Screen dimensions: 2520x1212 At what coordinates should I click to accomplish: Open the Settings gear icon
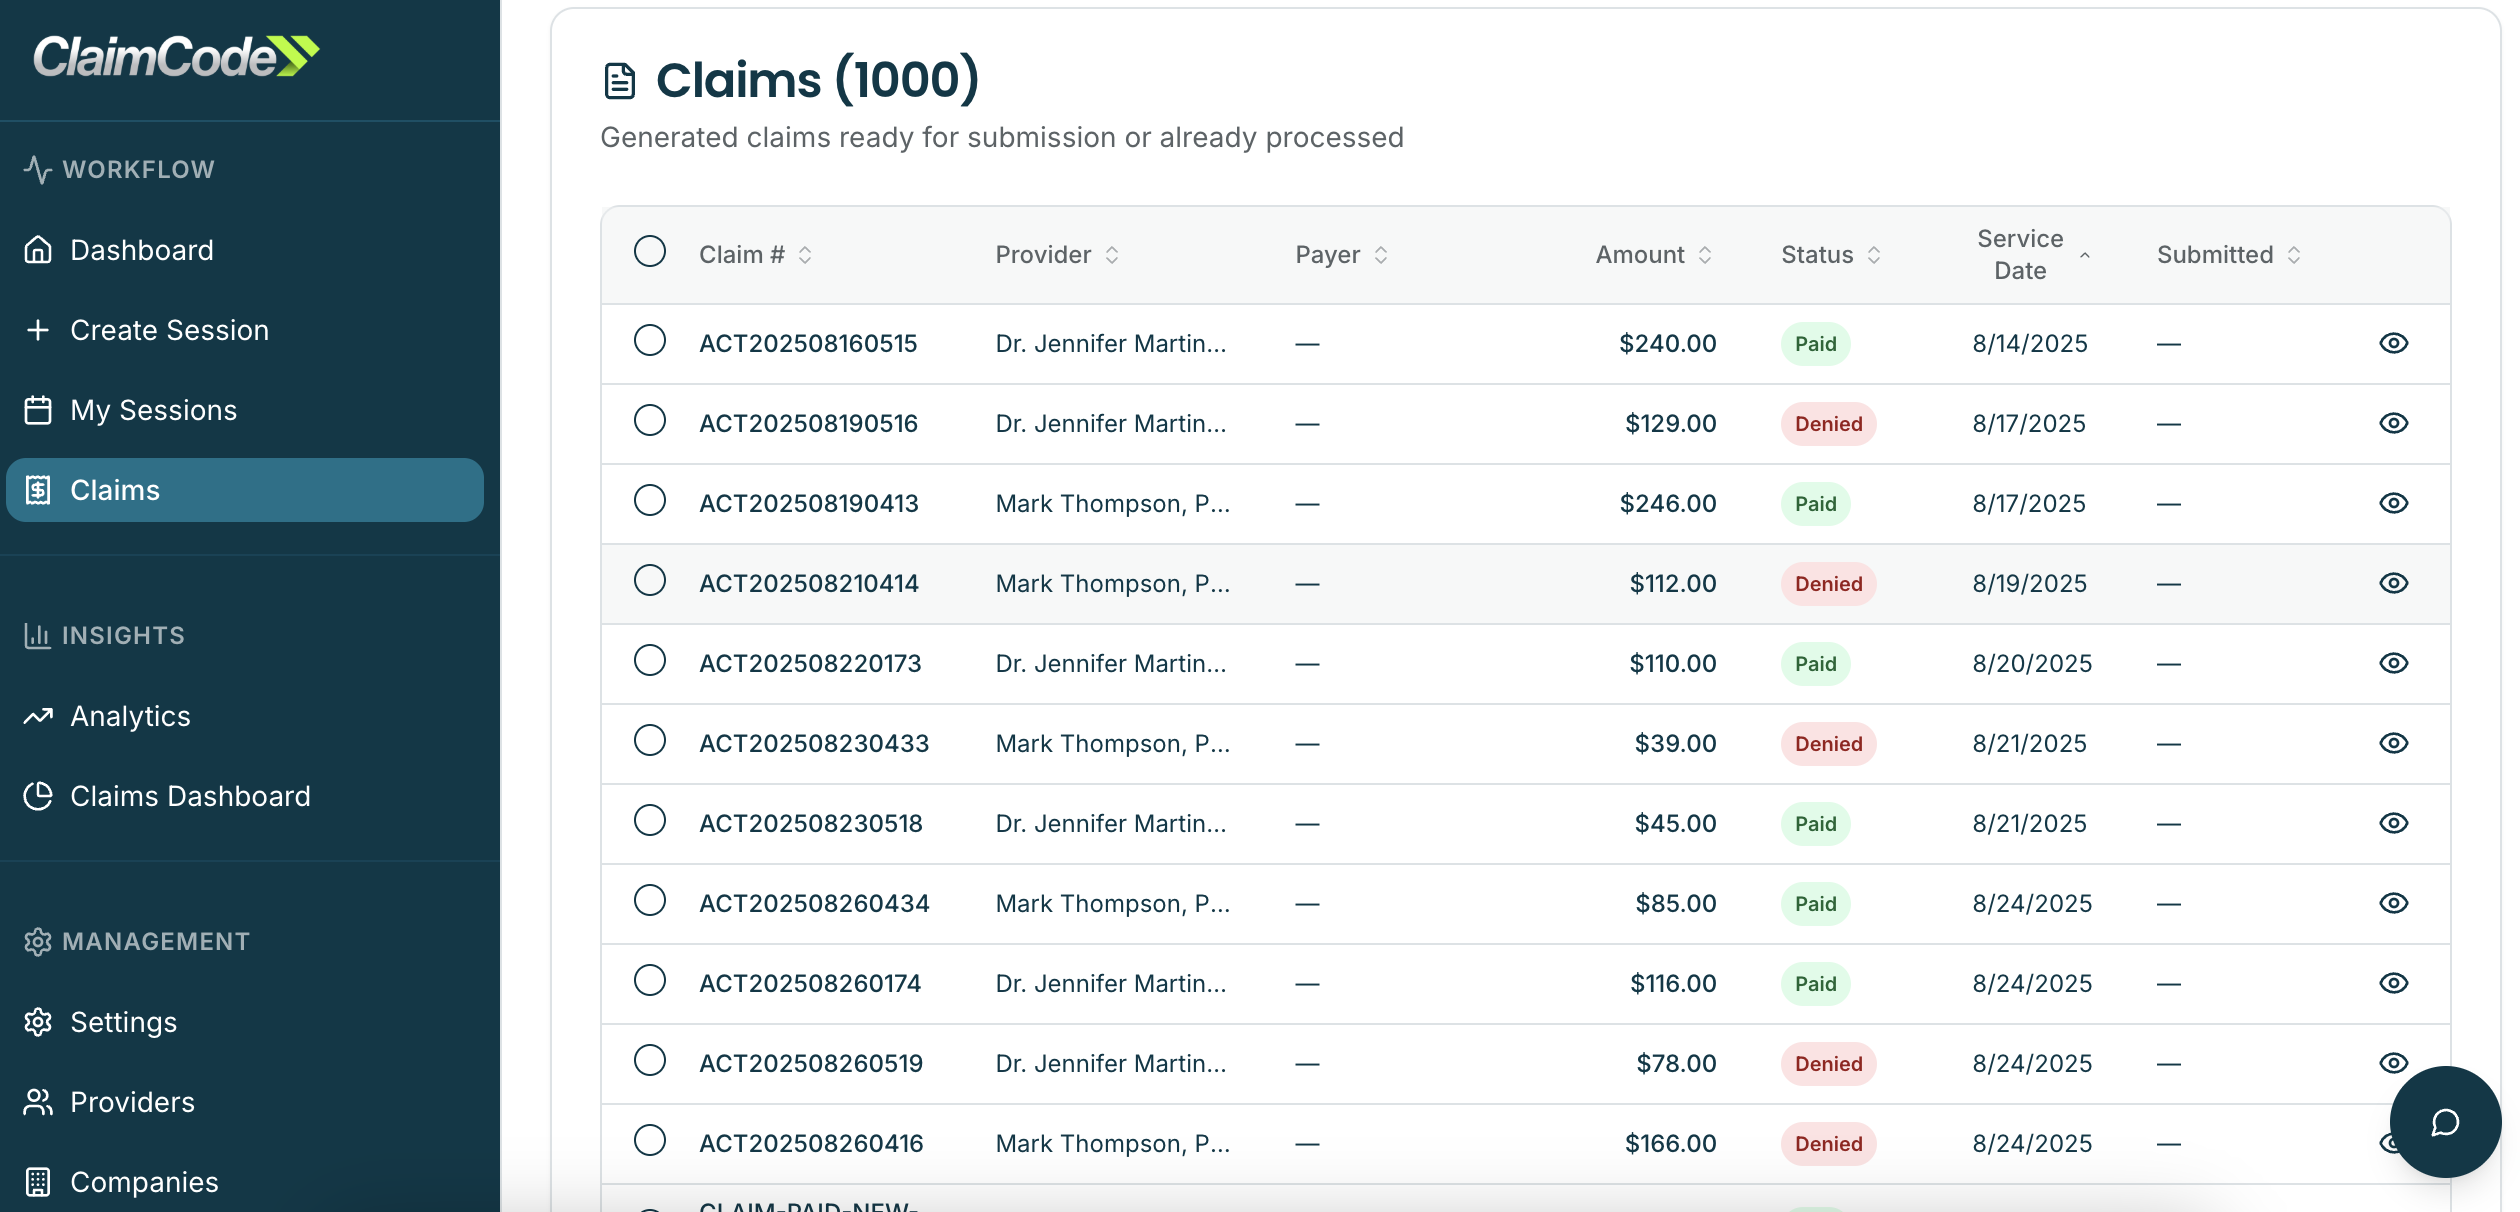click(x=38, y=1022)
